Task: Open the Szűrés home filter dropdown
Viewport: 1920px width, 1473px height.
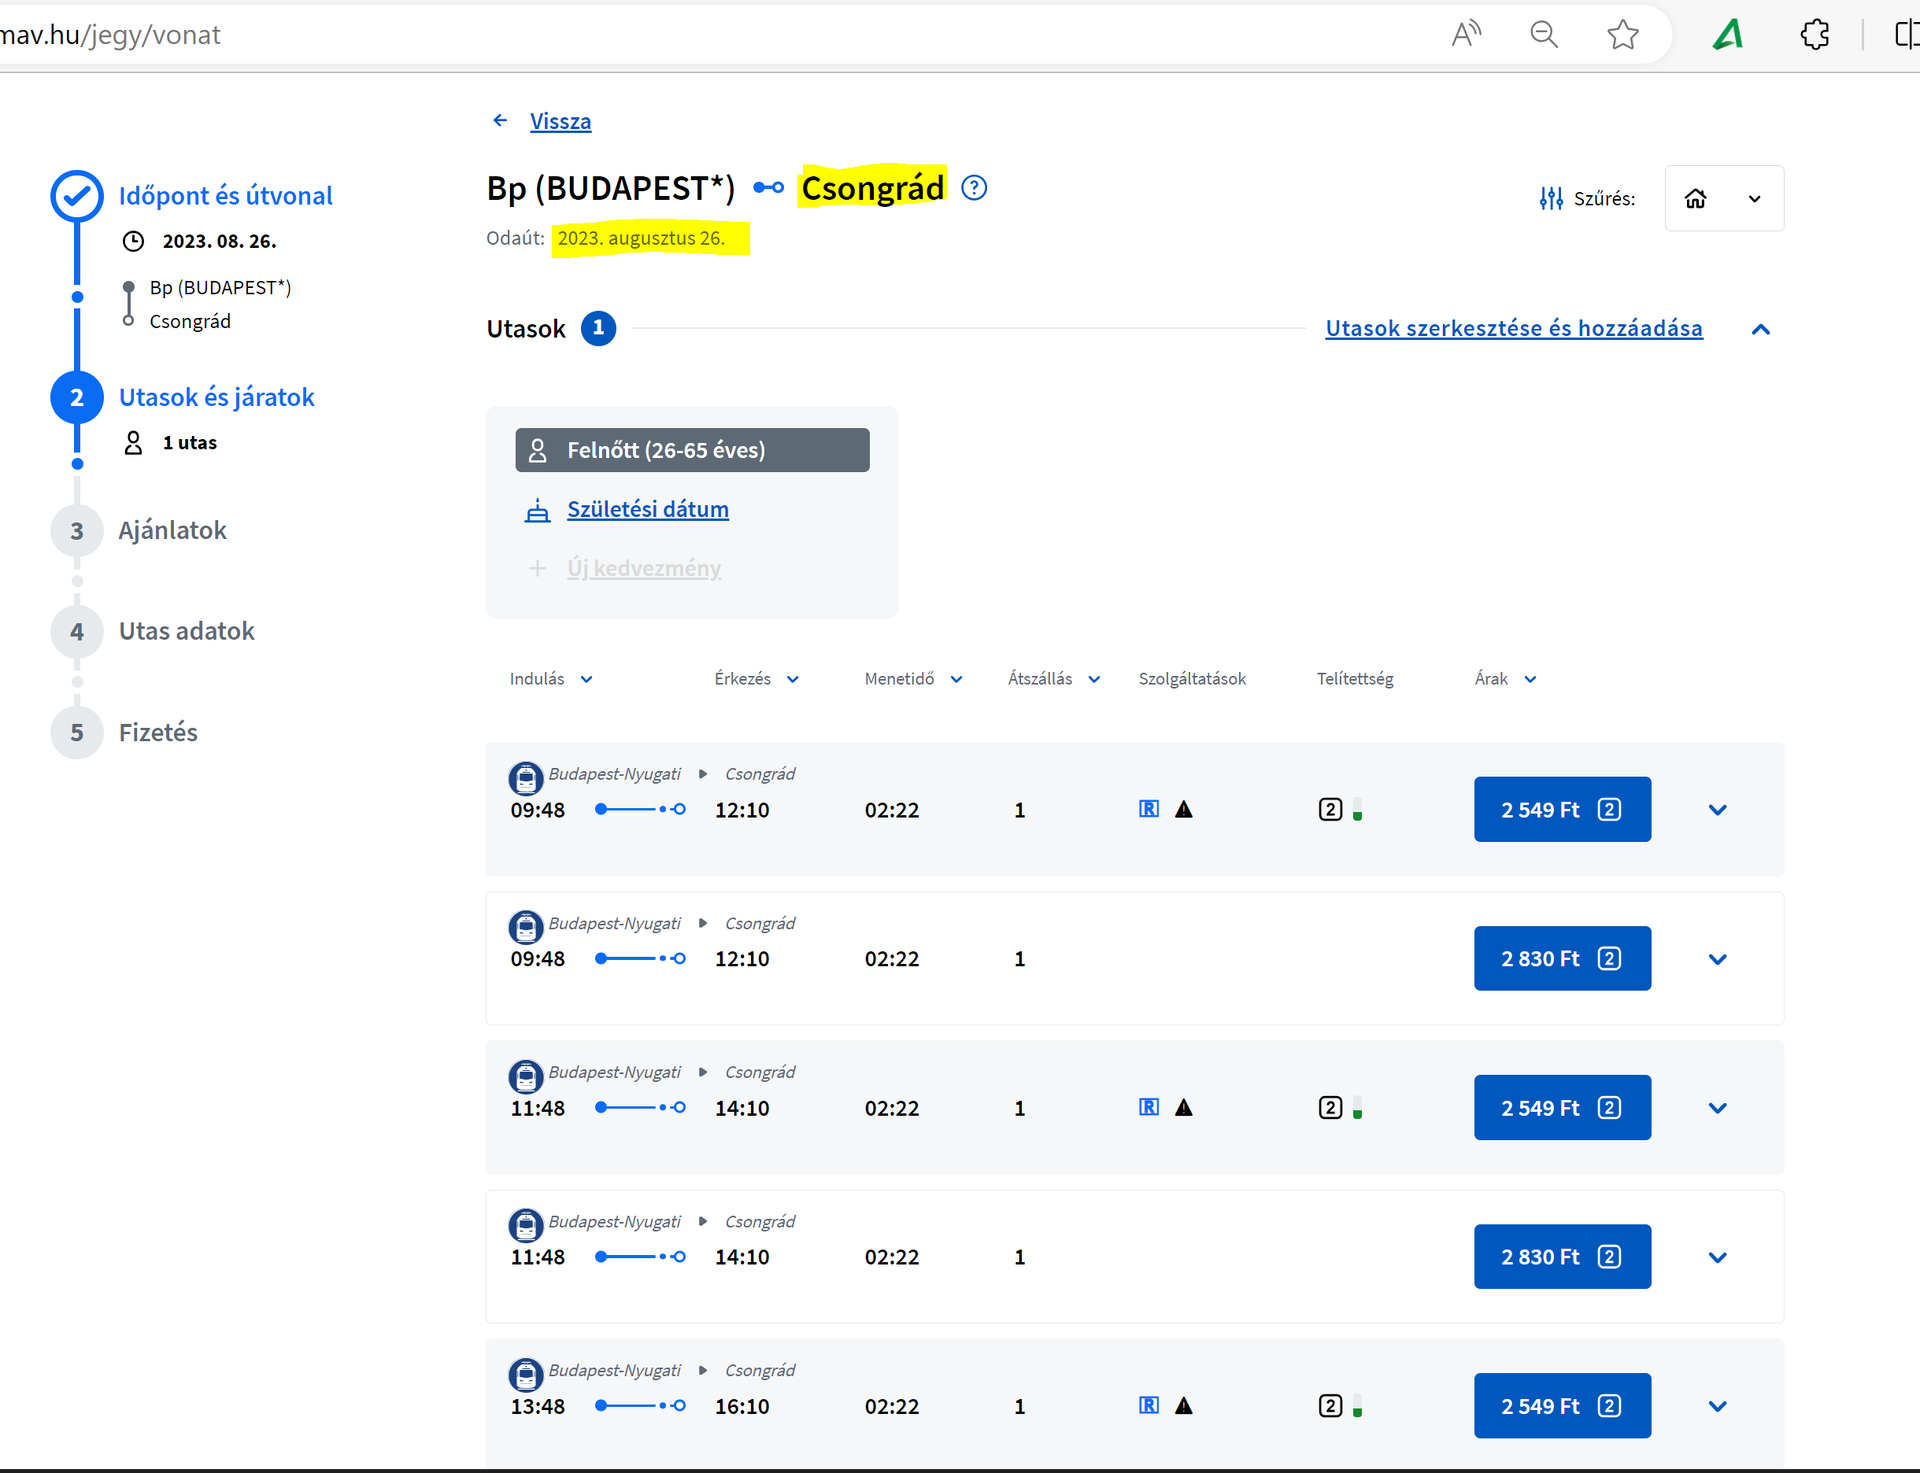Action: pyautogui.click(x=1724, y=198)
